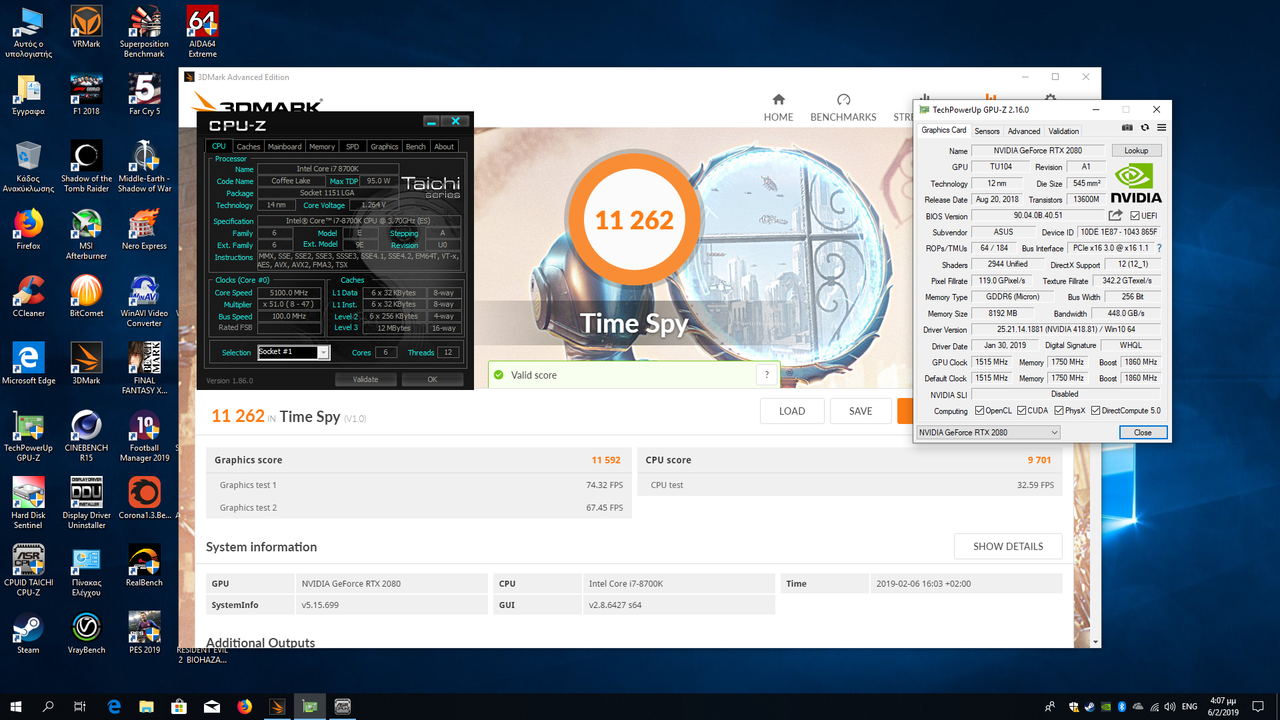The image size is (1280, 720).
Task: Switch to the Graphics tab in CPU-Z
Action: tap(384, 146)
